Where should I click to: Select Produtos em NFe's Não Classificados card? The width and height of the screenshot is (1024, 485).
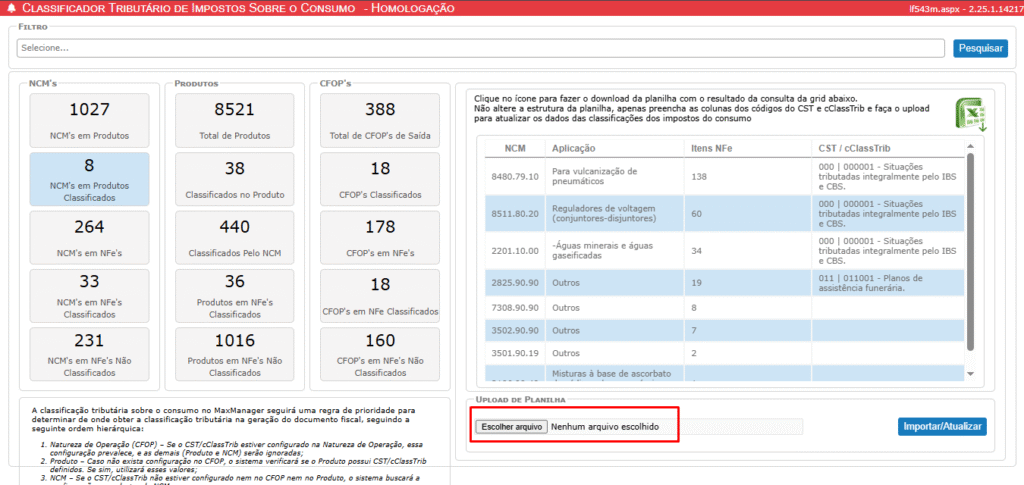pyautogui.click(x=235, y=352)
